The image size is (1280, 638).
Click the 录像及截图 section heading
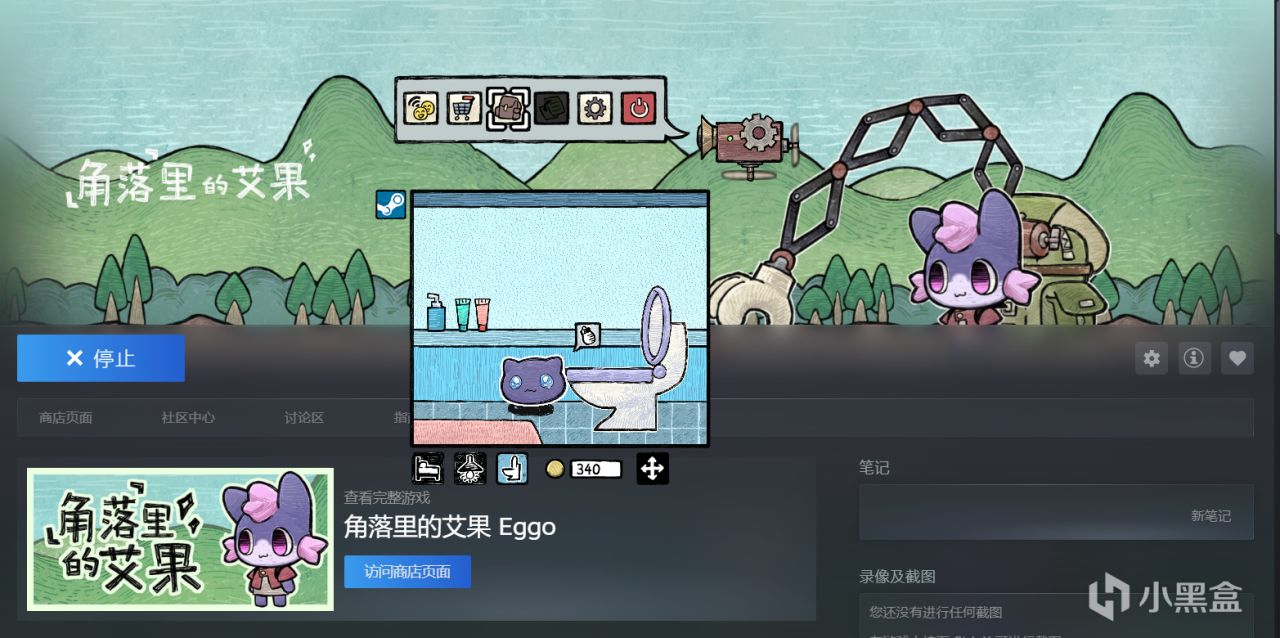tap(897, 577)
